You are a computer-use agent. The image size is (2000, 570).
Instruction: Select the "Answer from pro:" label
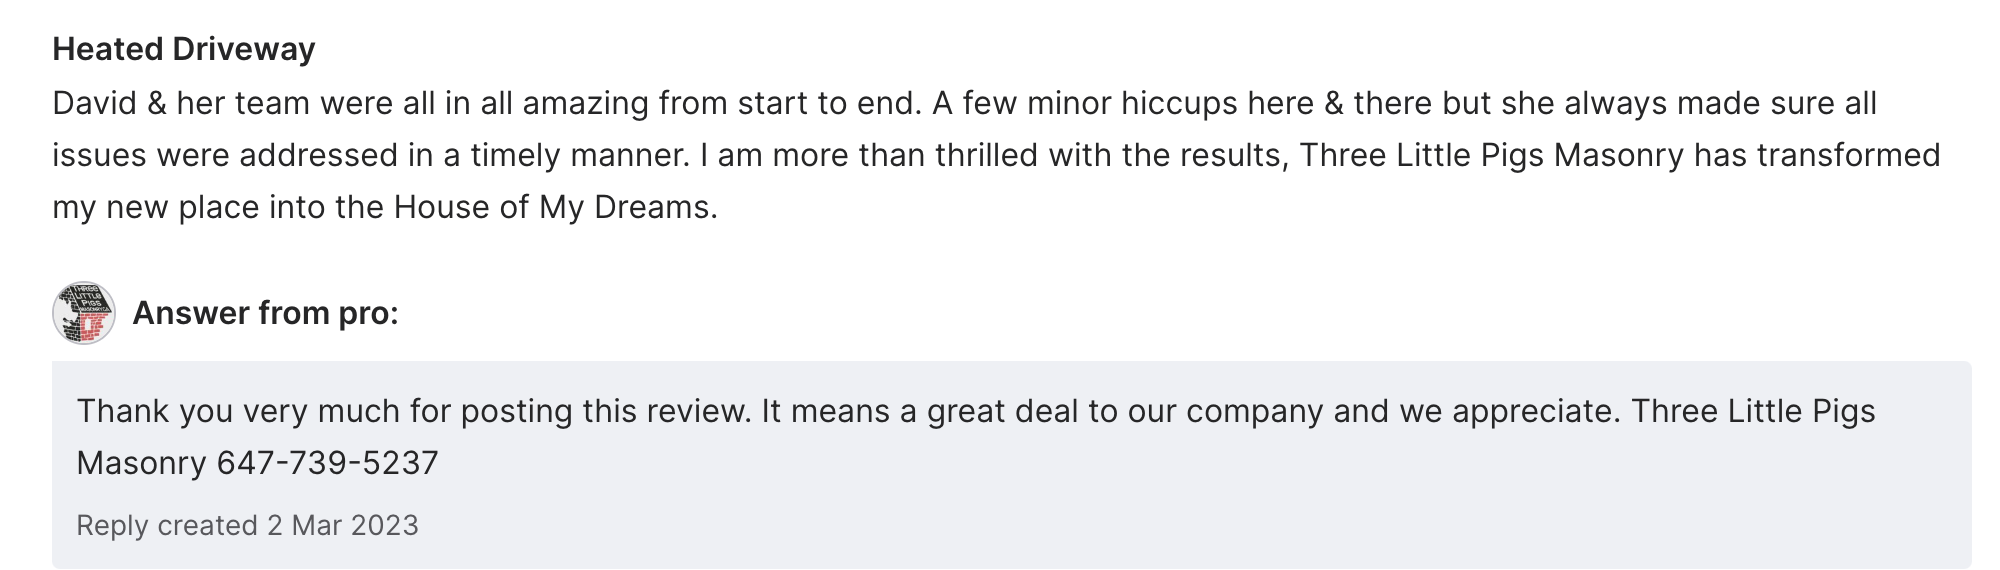(265, 313)
